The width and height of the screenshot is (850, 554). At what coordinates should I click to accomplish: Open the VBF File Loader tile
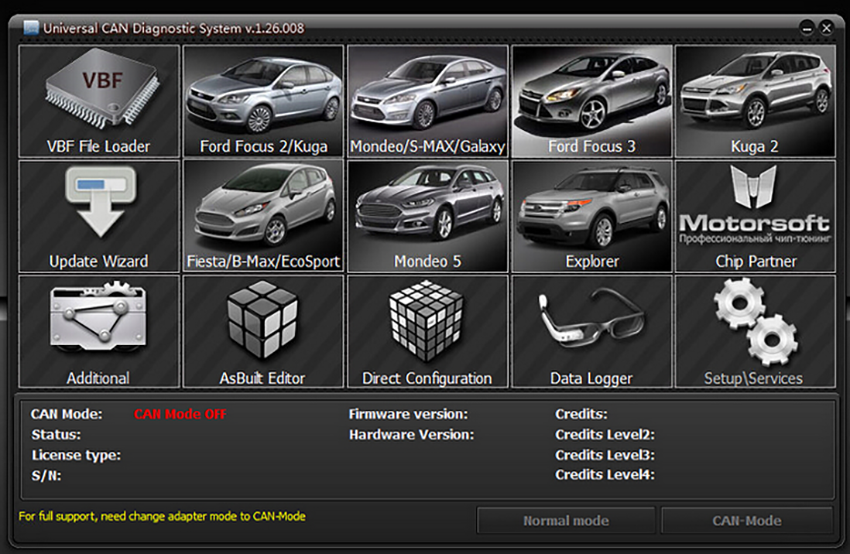99,101
